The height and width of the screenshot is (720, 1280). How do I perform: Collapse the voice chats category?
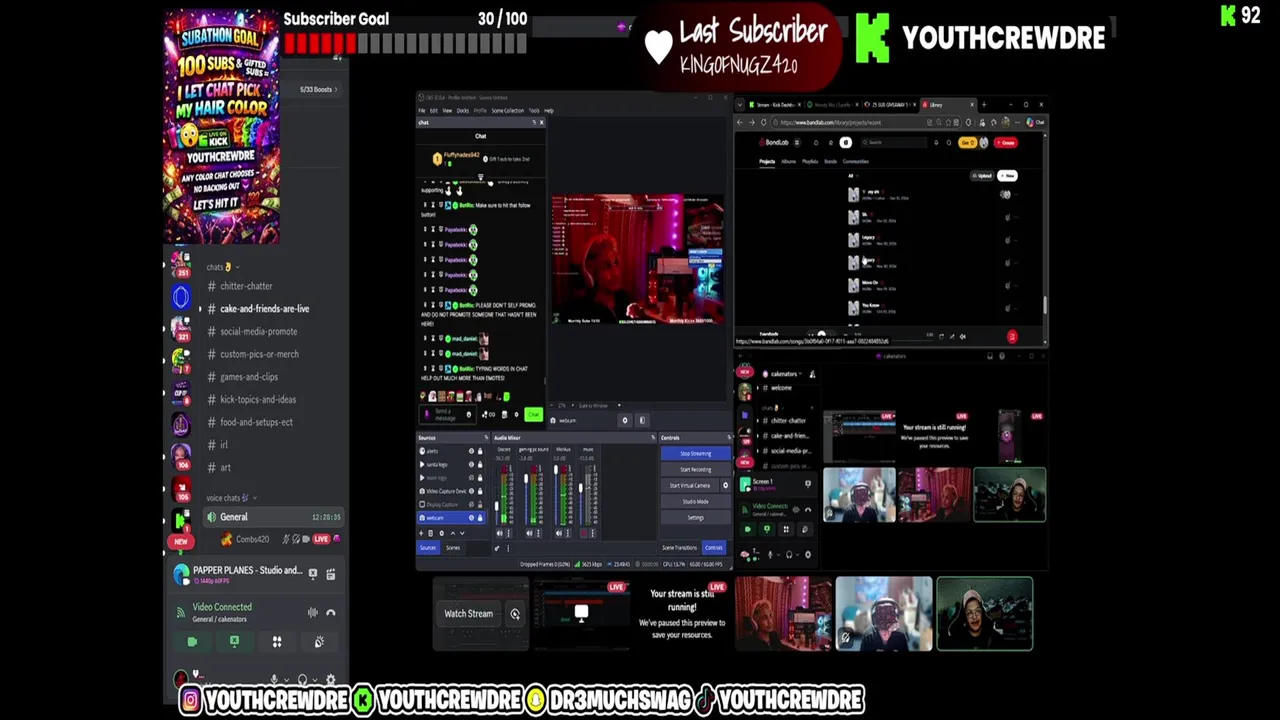[230, 498]
